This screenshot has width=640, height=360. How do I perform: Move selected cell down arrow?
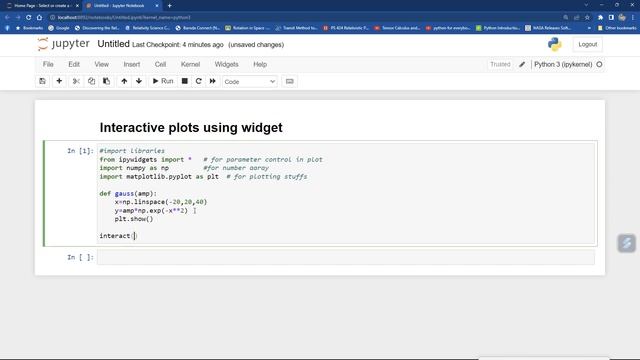[x=139, y=81]
